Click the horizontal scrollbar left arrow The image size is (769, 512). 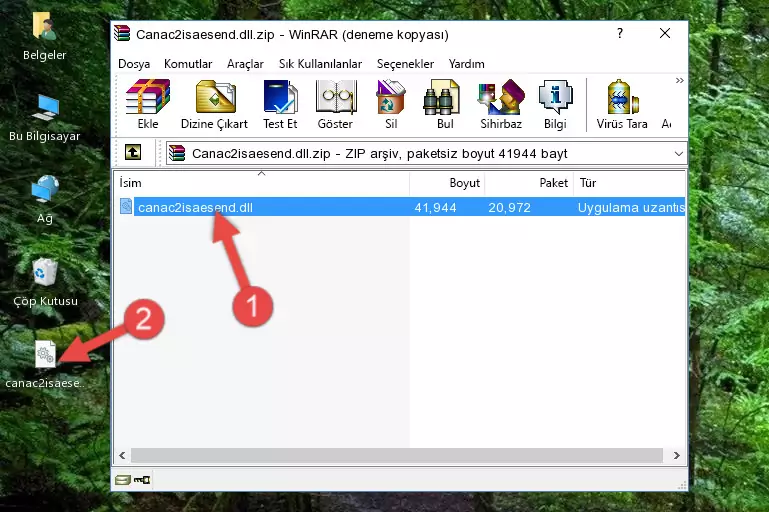(122, 456)
